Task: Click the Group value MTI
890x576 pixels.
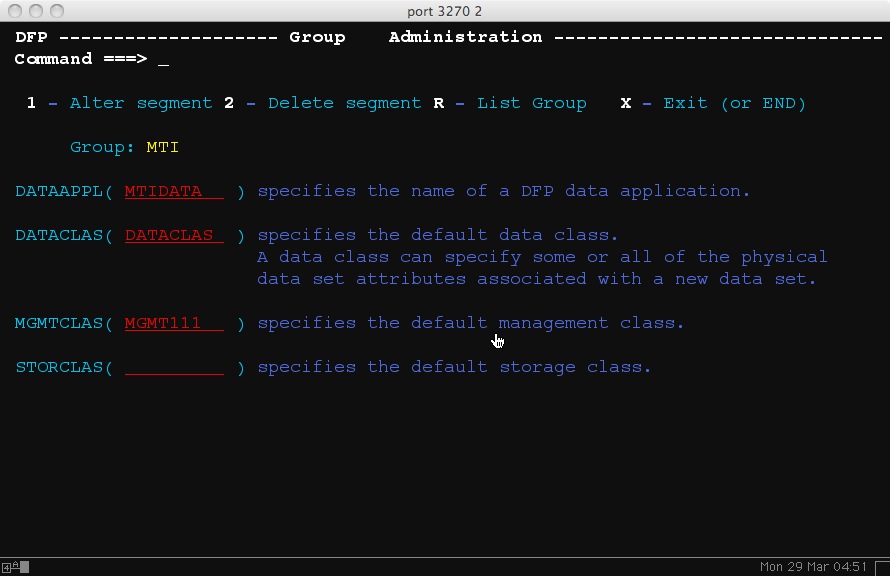Action: [x=162, y=147]
